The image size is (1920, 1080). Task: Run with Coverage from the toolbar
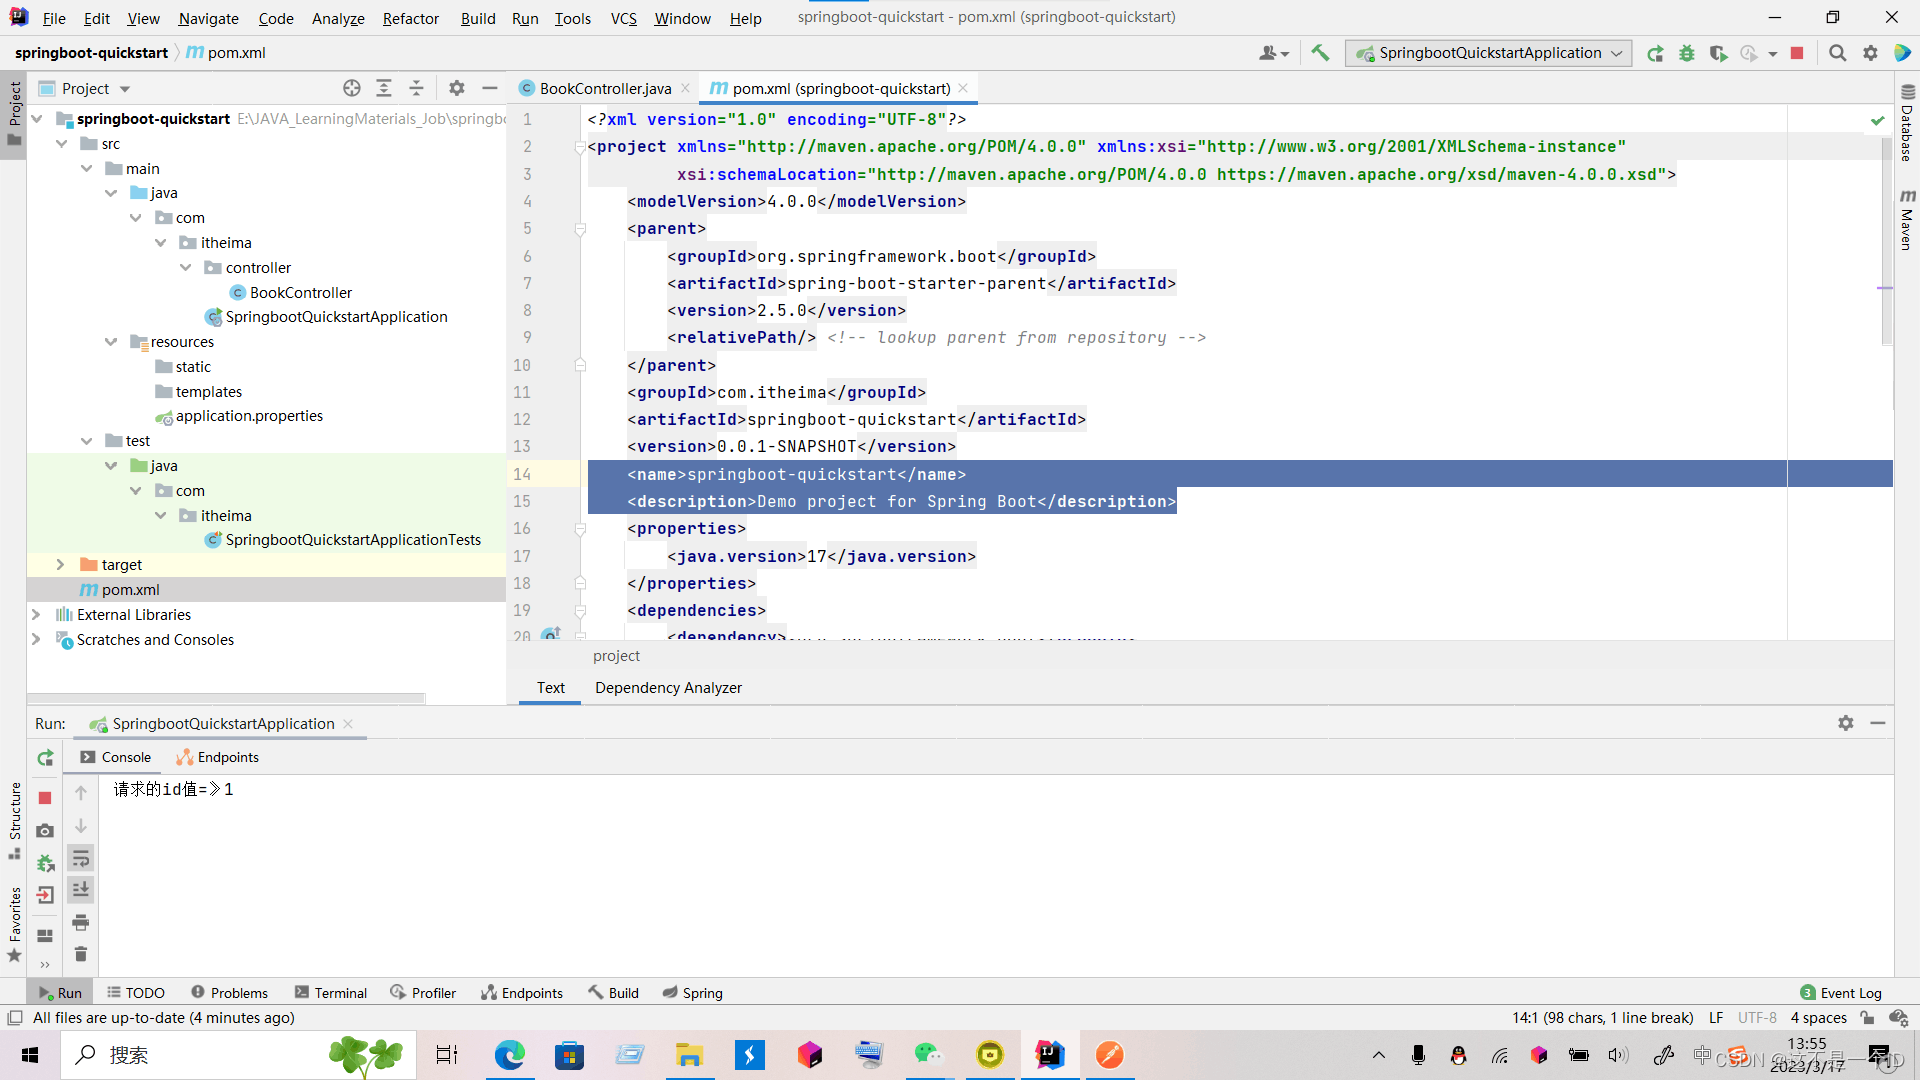1718,53
